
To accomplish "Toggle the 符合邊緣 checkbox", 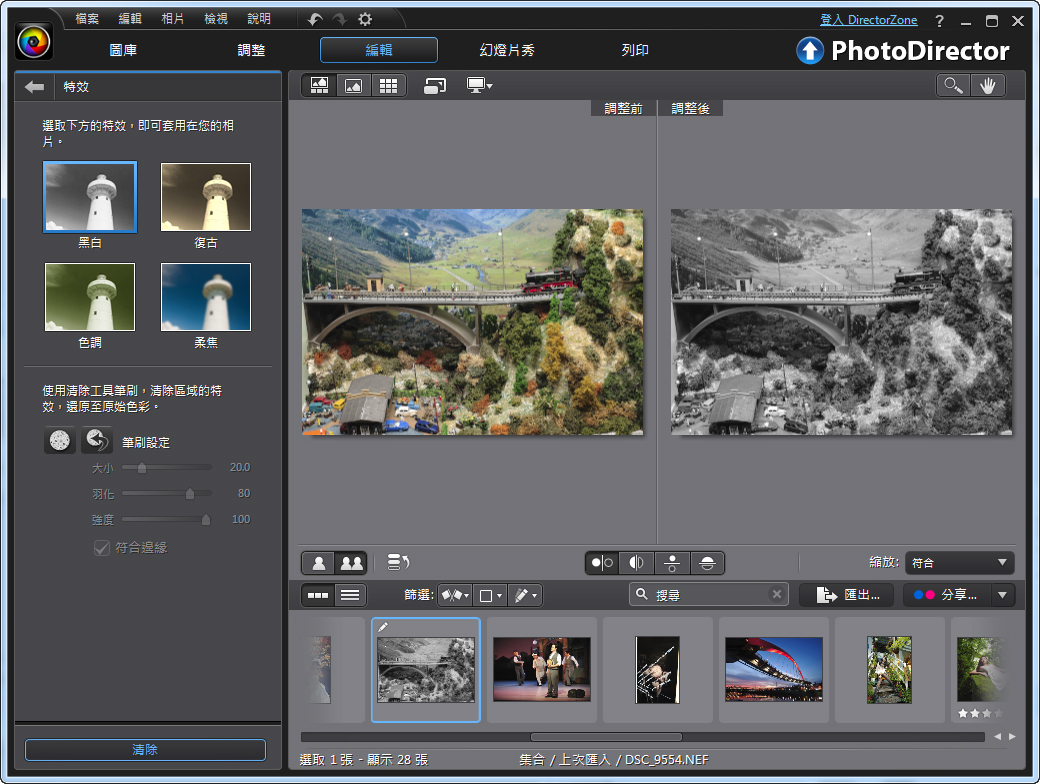I will click(101, 547).
